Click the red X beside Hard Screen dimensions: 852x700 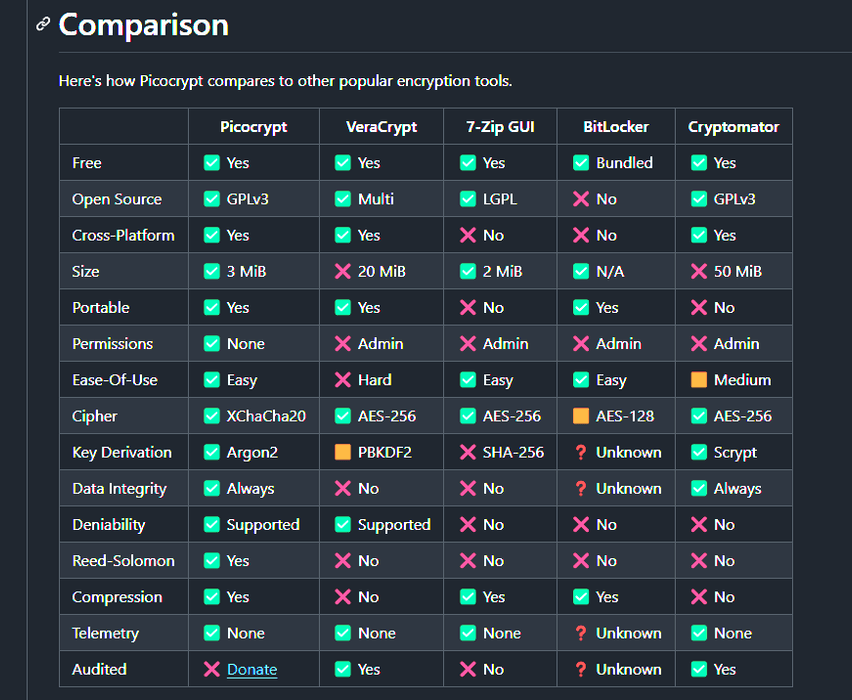[343, 380]
